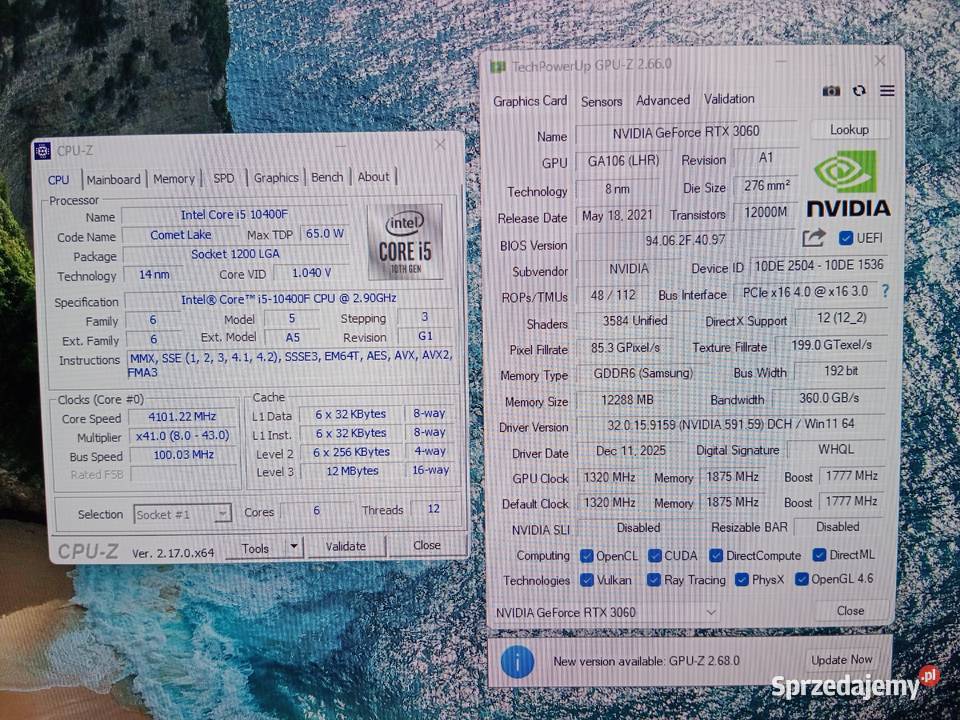The height and width of the screenshot is (720, 960).
Task: Expand the Tools dropdown arrow
Action: point(291,548)
